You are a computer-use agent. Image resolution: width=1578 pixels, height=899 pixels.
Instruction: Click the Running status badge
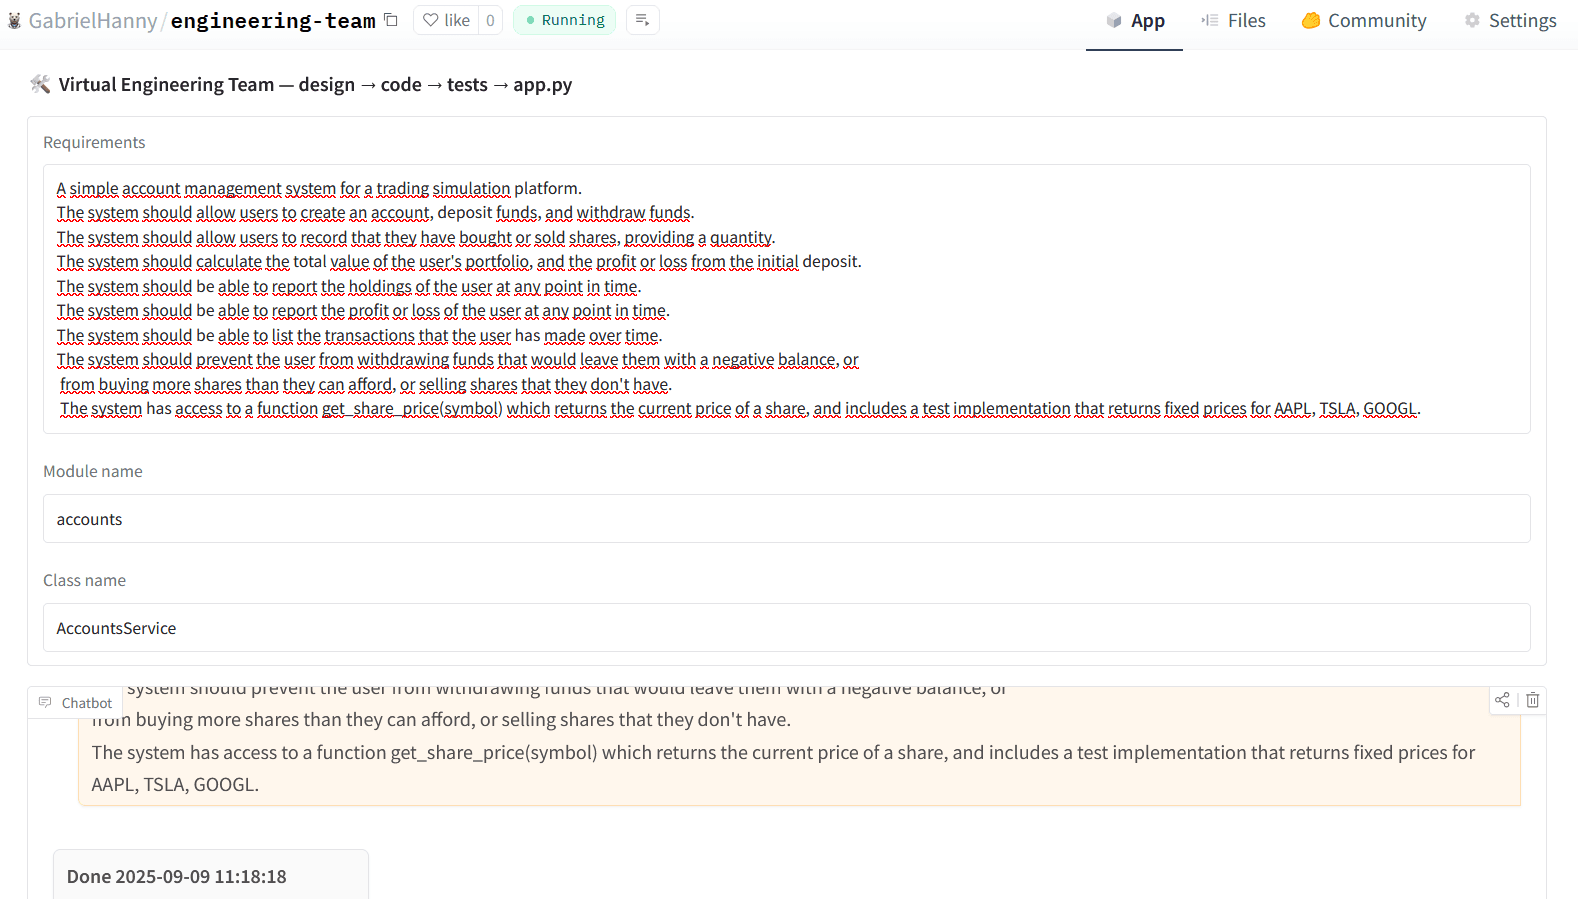(565, 20)
